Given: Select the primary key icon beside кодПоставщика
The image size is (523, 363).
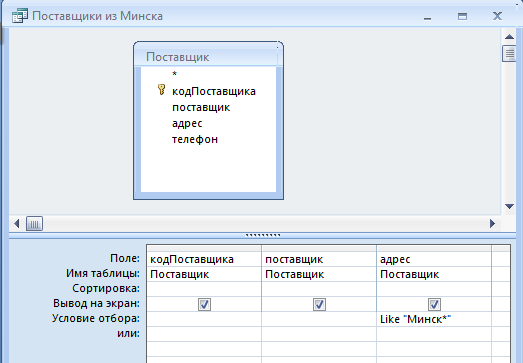Looking at the screenshot, I should click(161, 90).
